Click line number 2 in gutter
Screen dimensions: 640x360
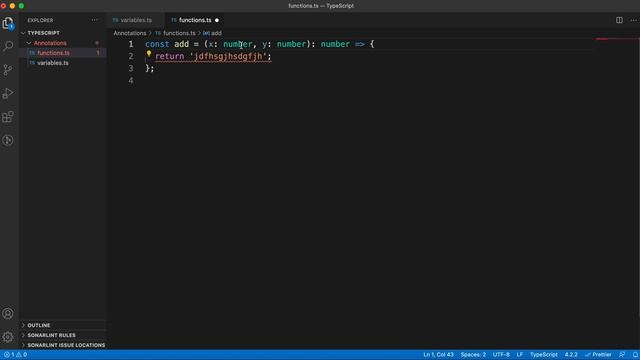coord(131,56)
